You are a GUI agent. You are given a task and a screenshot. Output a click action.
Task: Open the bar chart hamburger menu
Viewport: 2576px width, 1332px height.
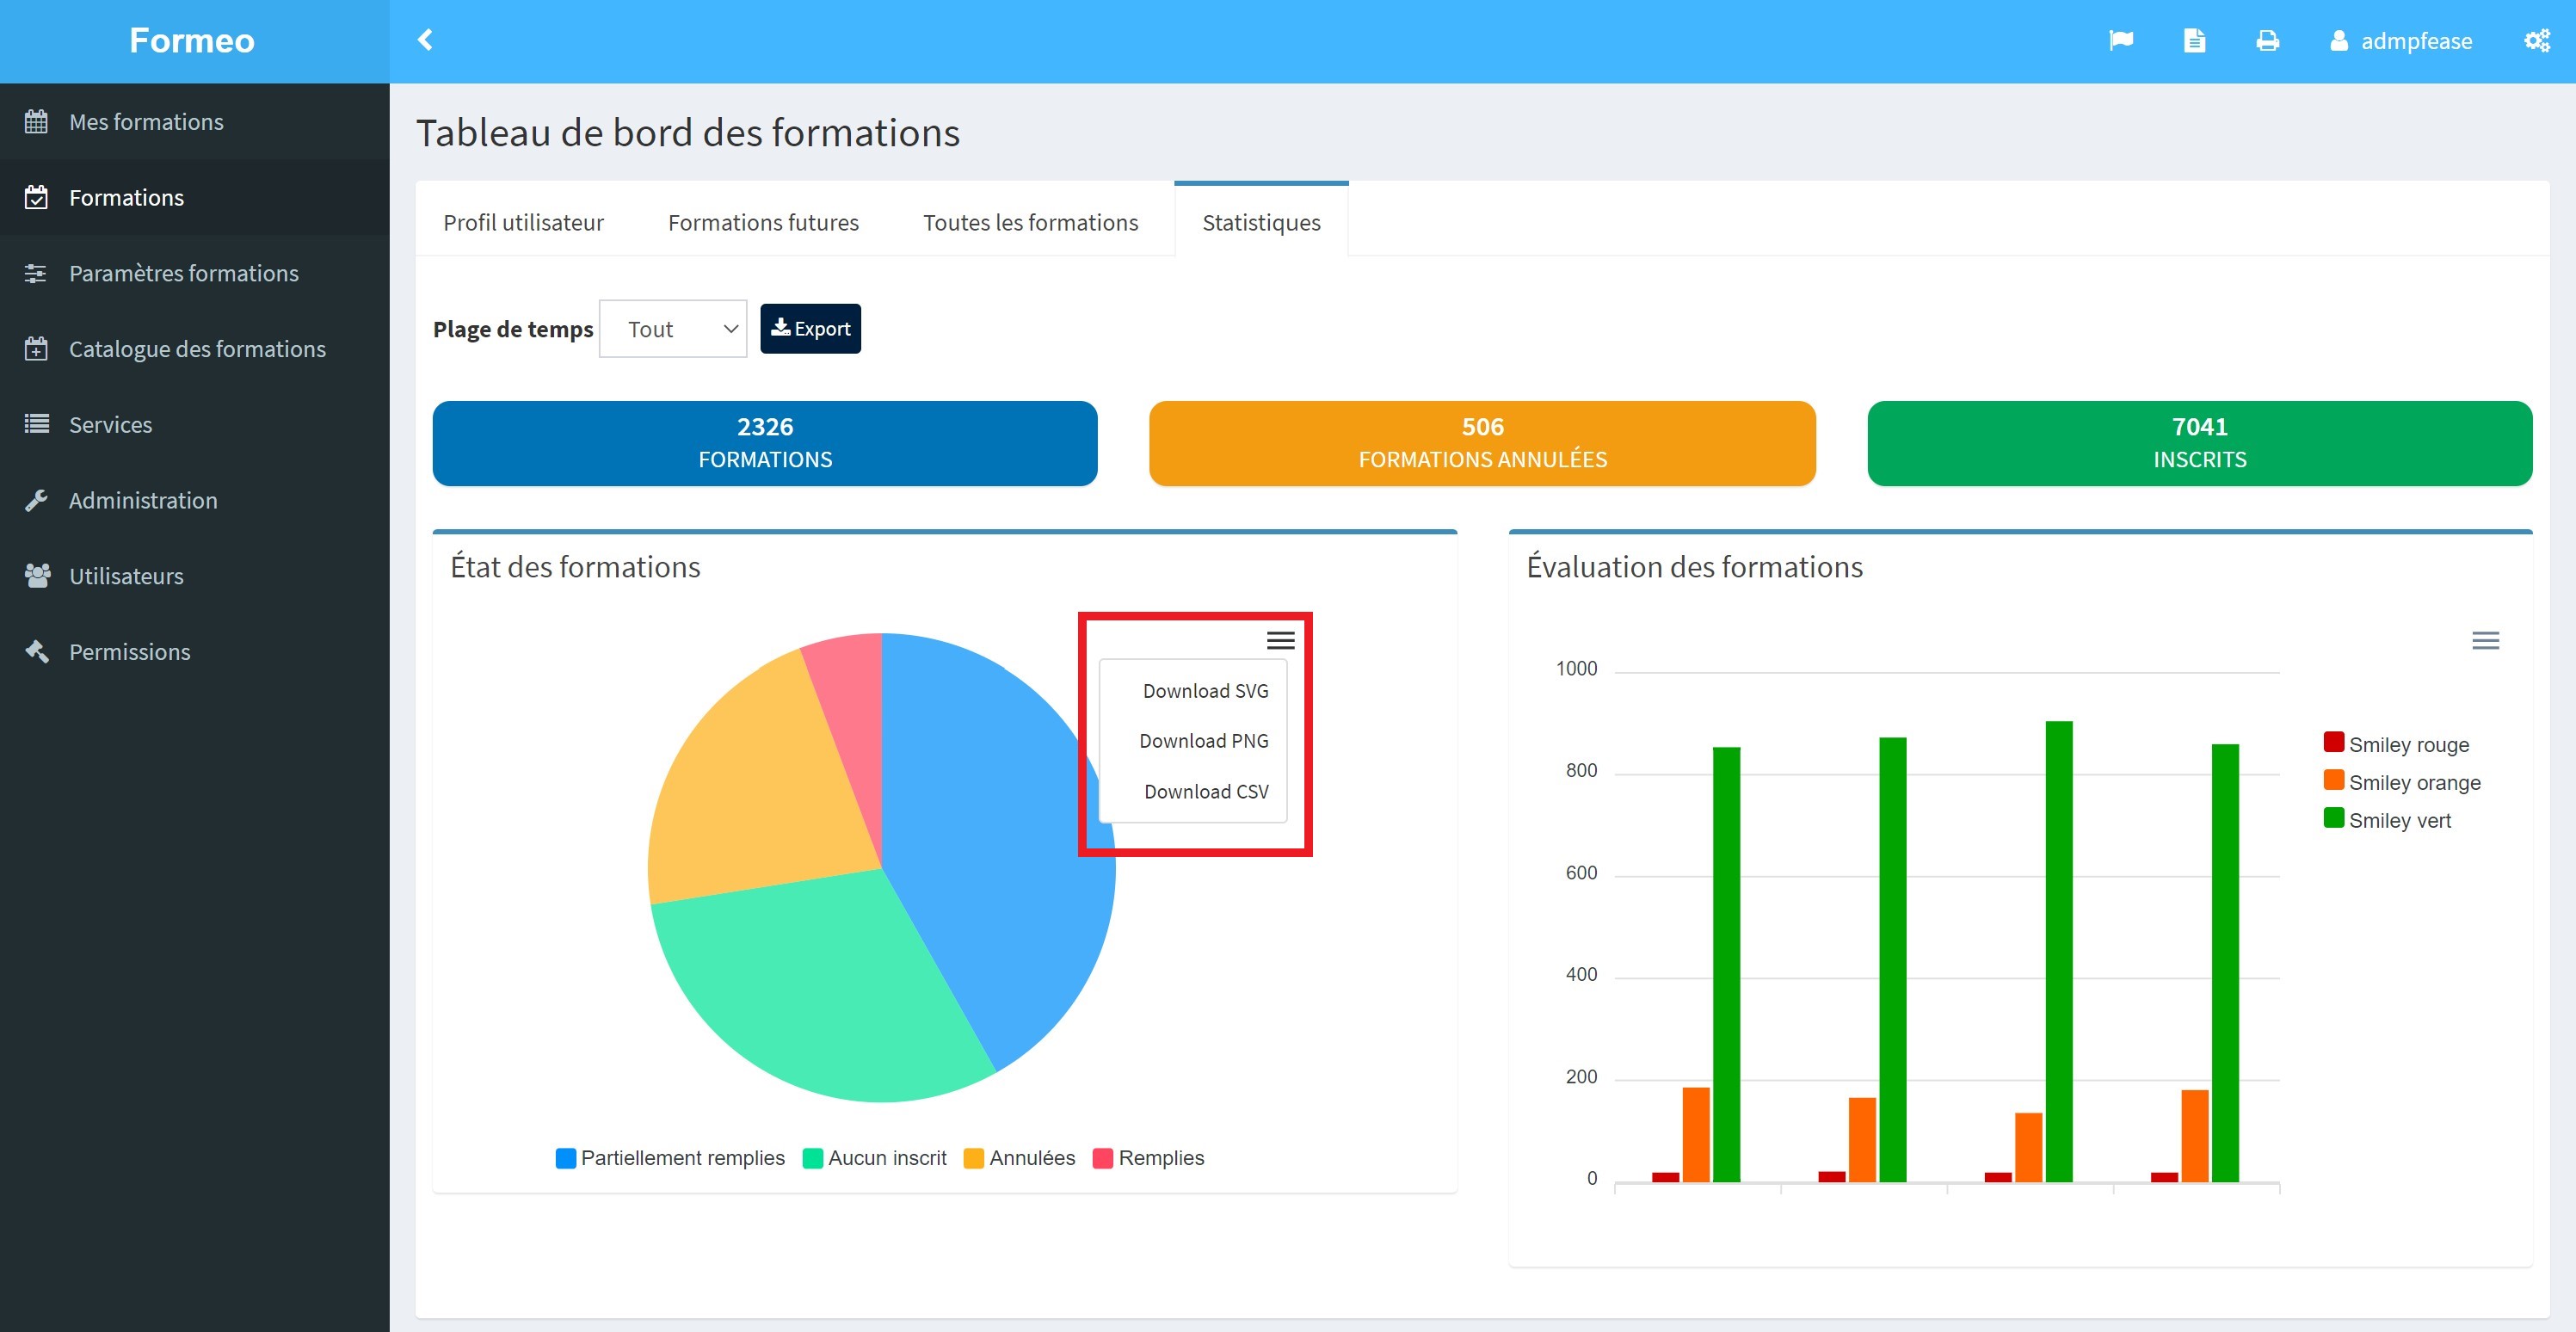pos(2485,640)
